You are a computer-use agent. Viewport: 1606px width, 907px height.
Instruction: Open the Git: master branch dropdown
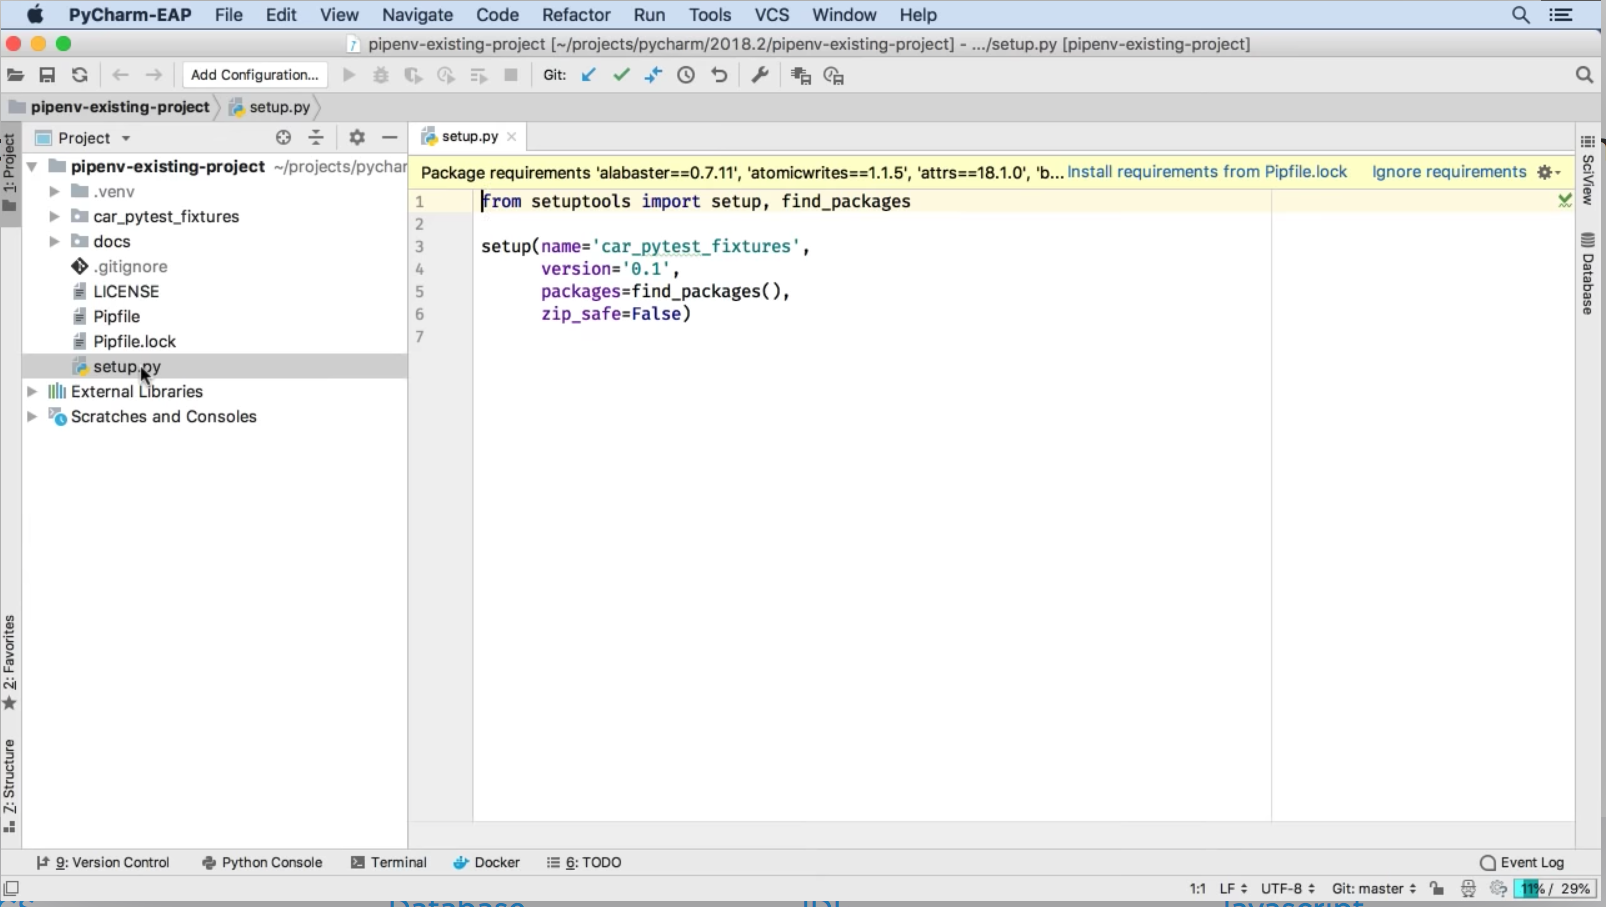[1373, 888]
